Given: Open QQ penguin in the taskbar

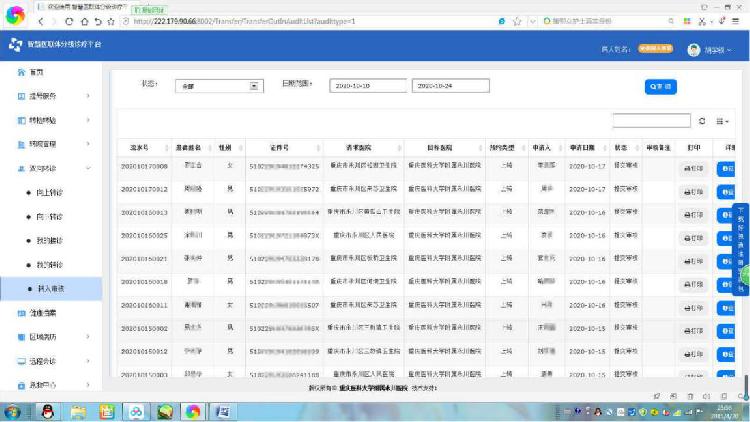Looking at the screenshot, I should click(x=47, y=412).
